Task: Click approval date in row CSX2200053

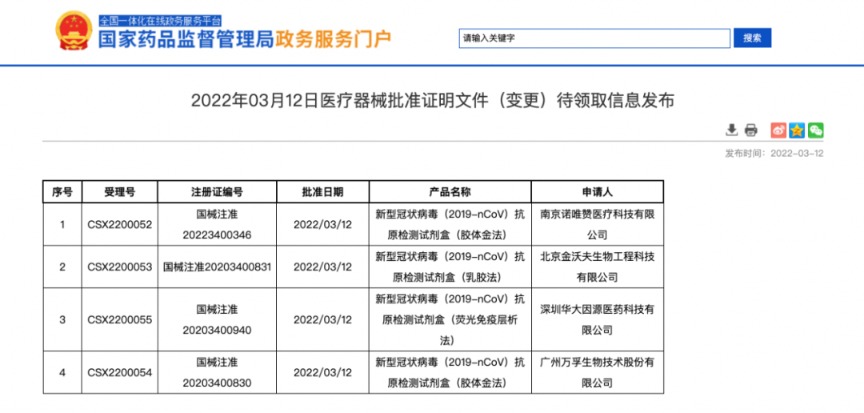Action: pyautogui.click(x=323, y=267)
